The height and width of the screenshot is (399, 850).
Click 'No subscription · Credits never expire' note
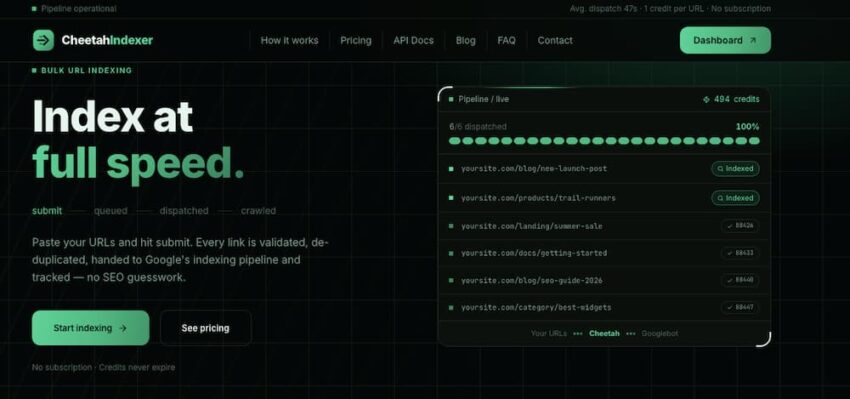click(x=104, y=368)
